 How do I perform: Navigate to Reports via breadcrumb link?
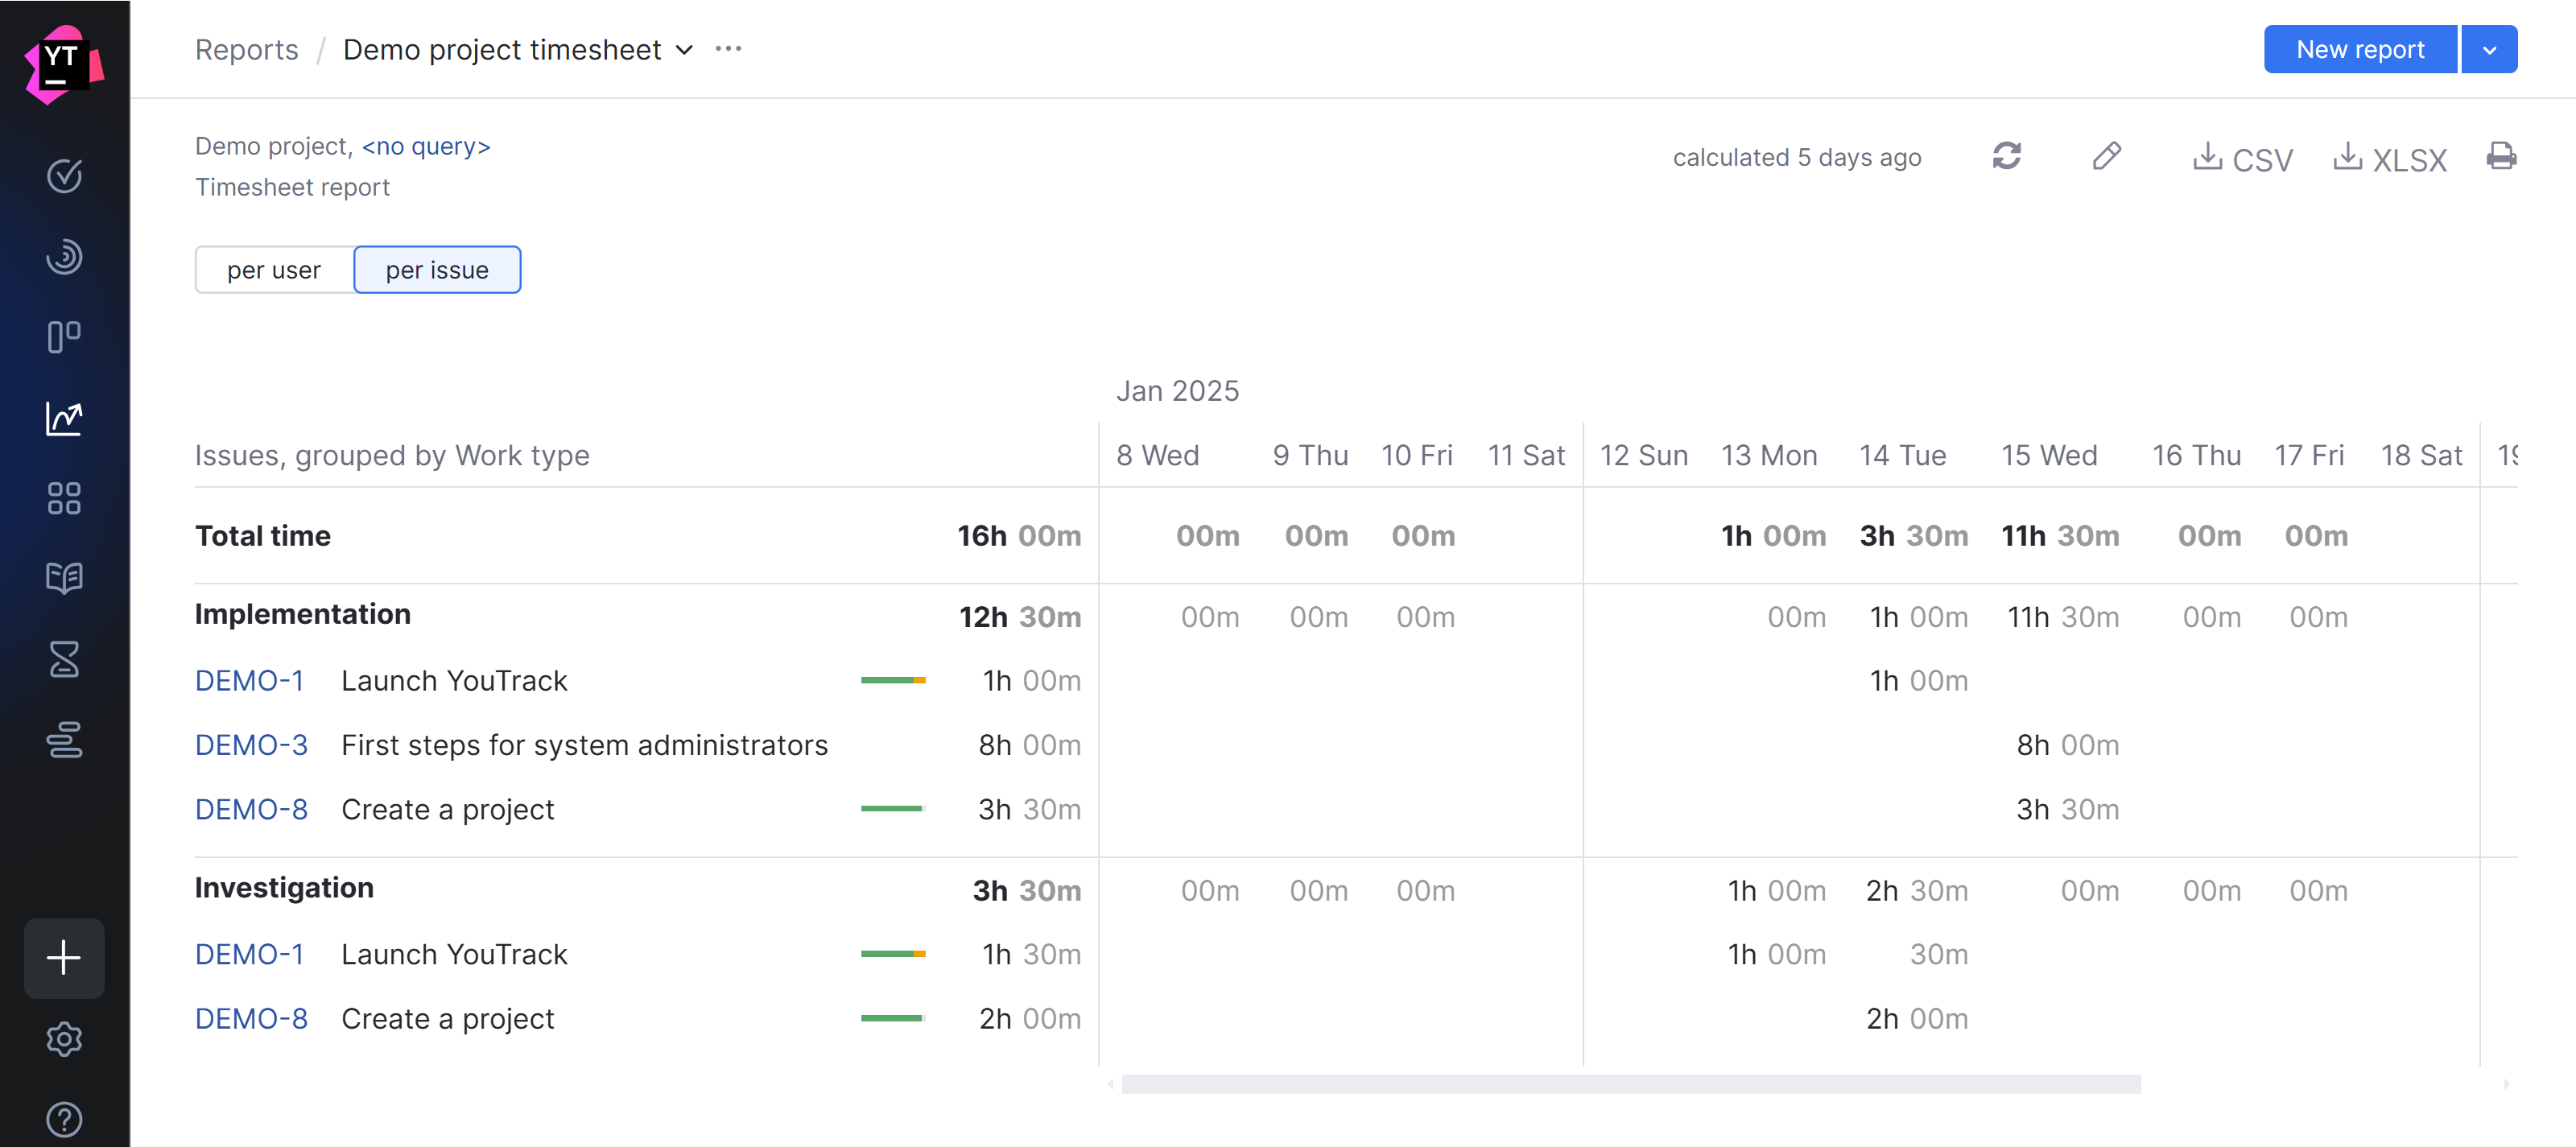click(x=246, y=49)
